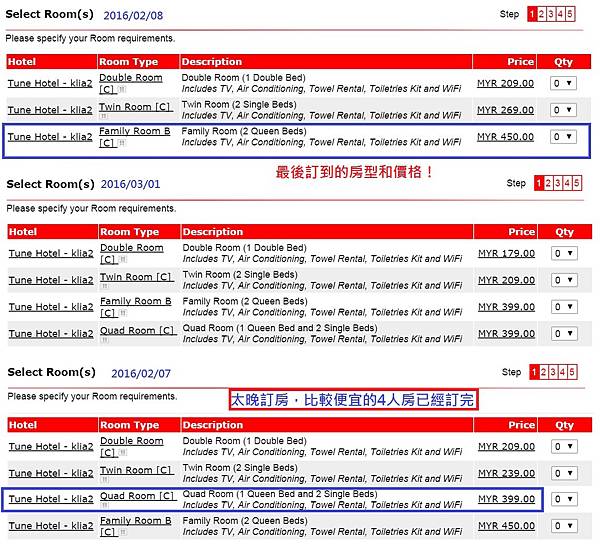This screenshot has width=600, height=547.
Task: Click MYR 209.00 price for 2016/02/07 Double Room
Action: 507,447
